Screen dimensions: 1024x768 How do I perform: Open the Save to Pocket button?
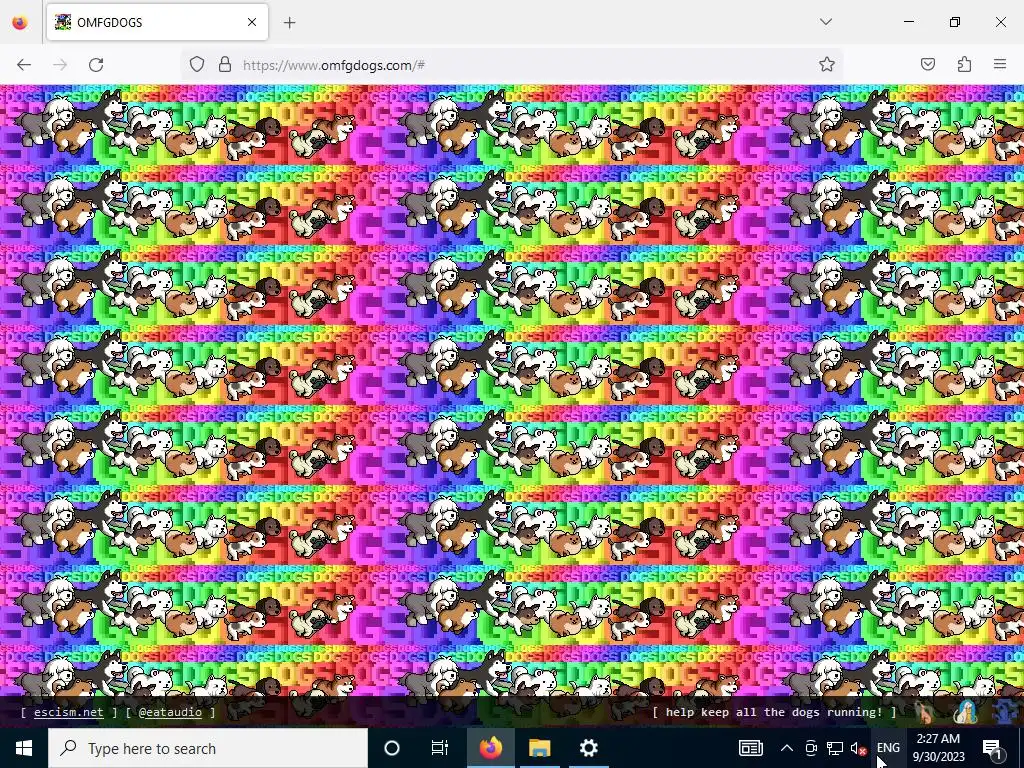928,64
